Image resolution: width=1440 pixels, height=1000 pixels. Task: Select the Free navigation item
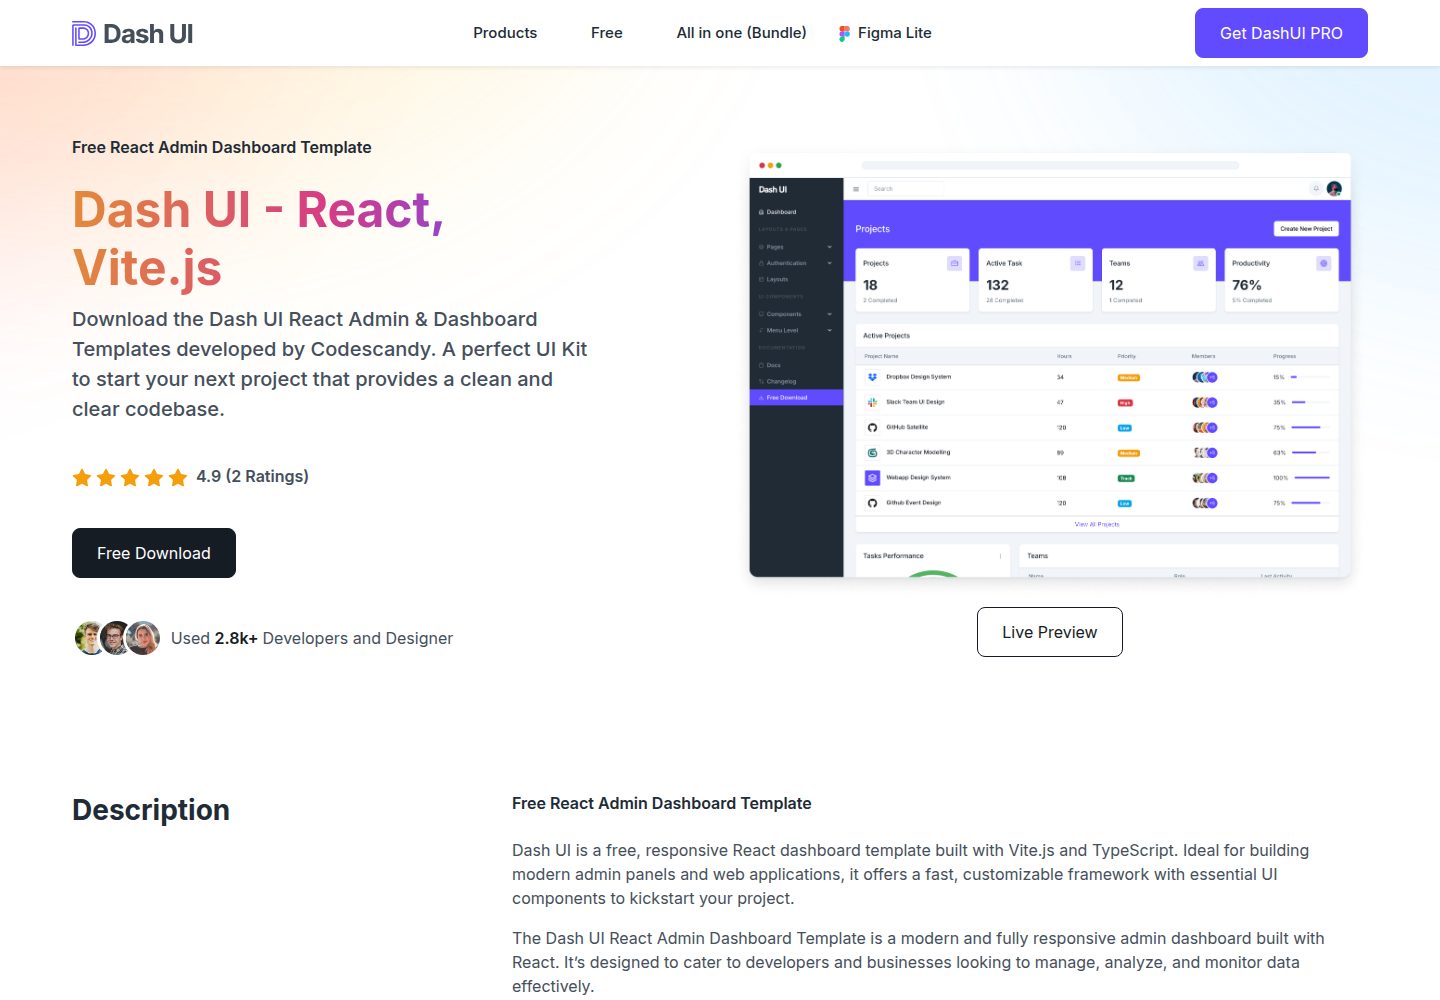(607, 33)
